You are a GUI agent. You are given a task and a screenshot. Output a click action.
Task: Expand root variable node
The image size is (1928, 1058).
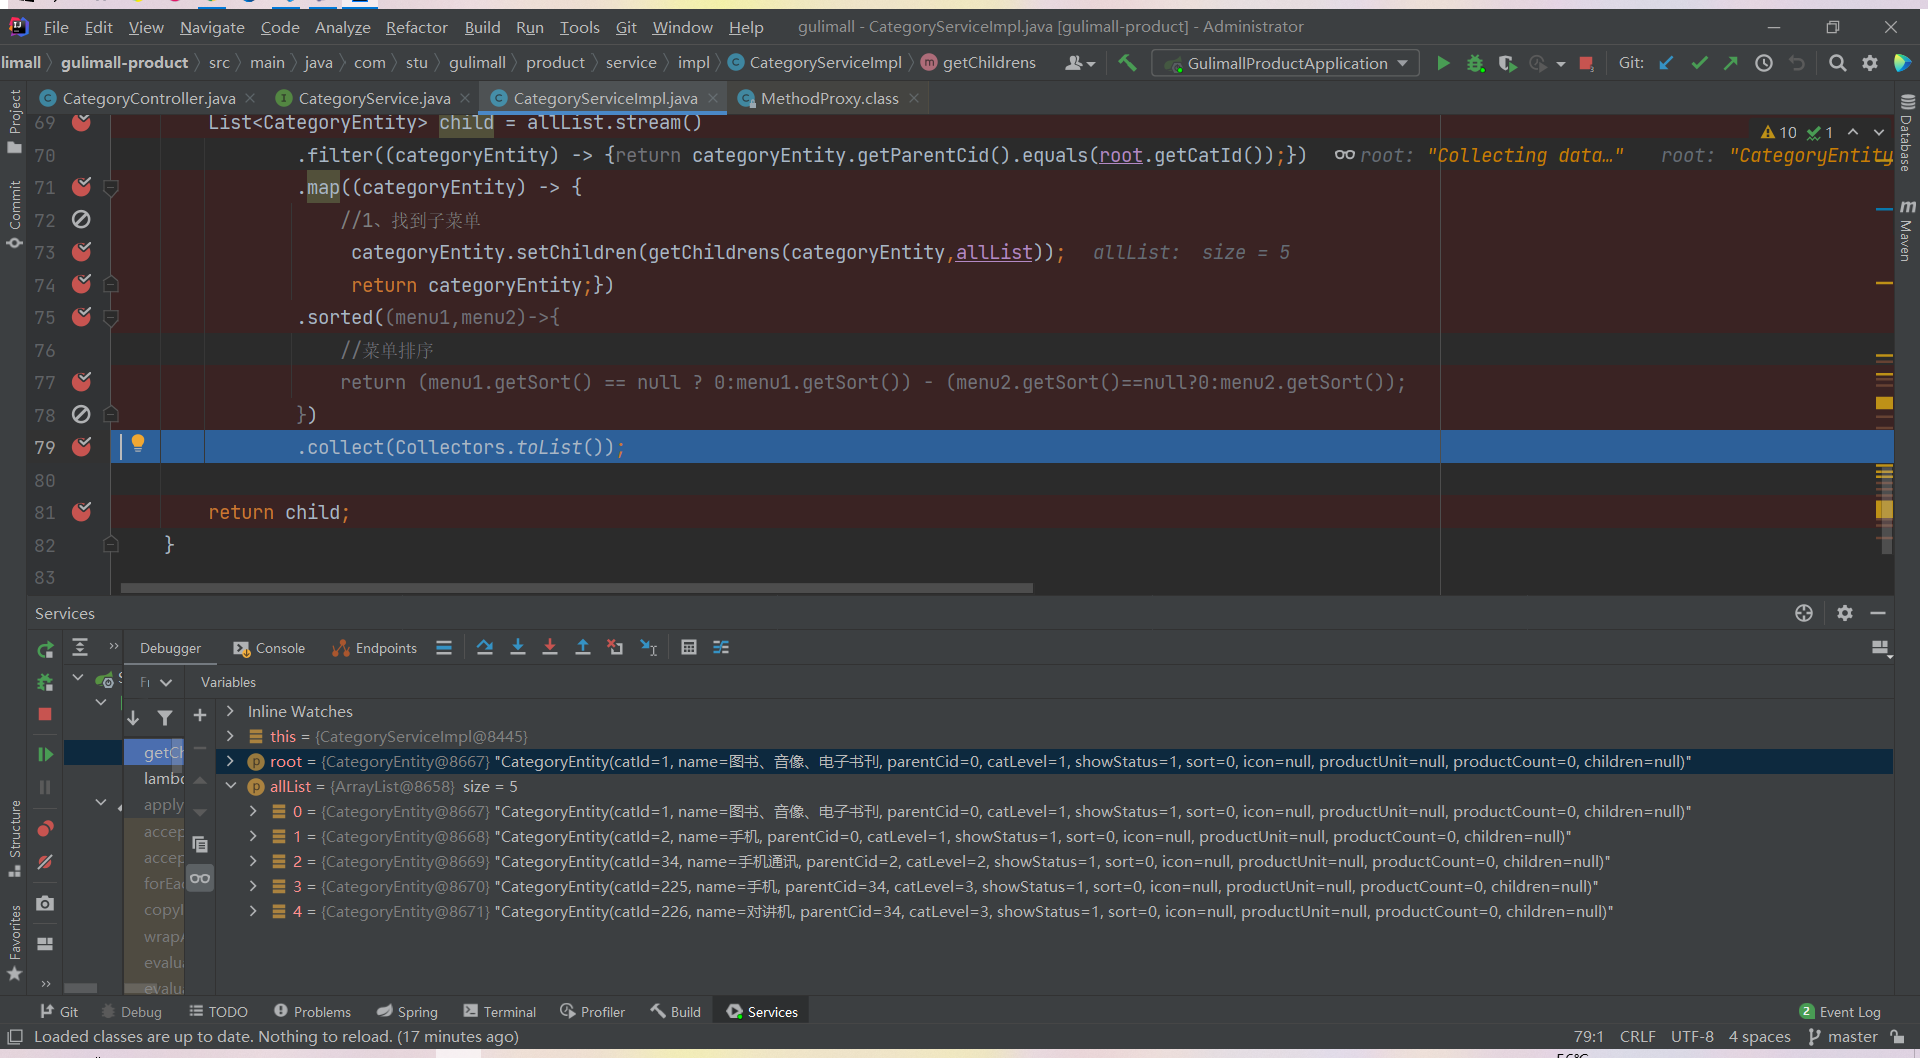pyautogui.click(x=231, y=762)
